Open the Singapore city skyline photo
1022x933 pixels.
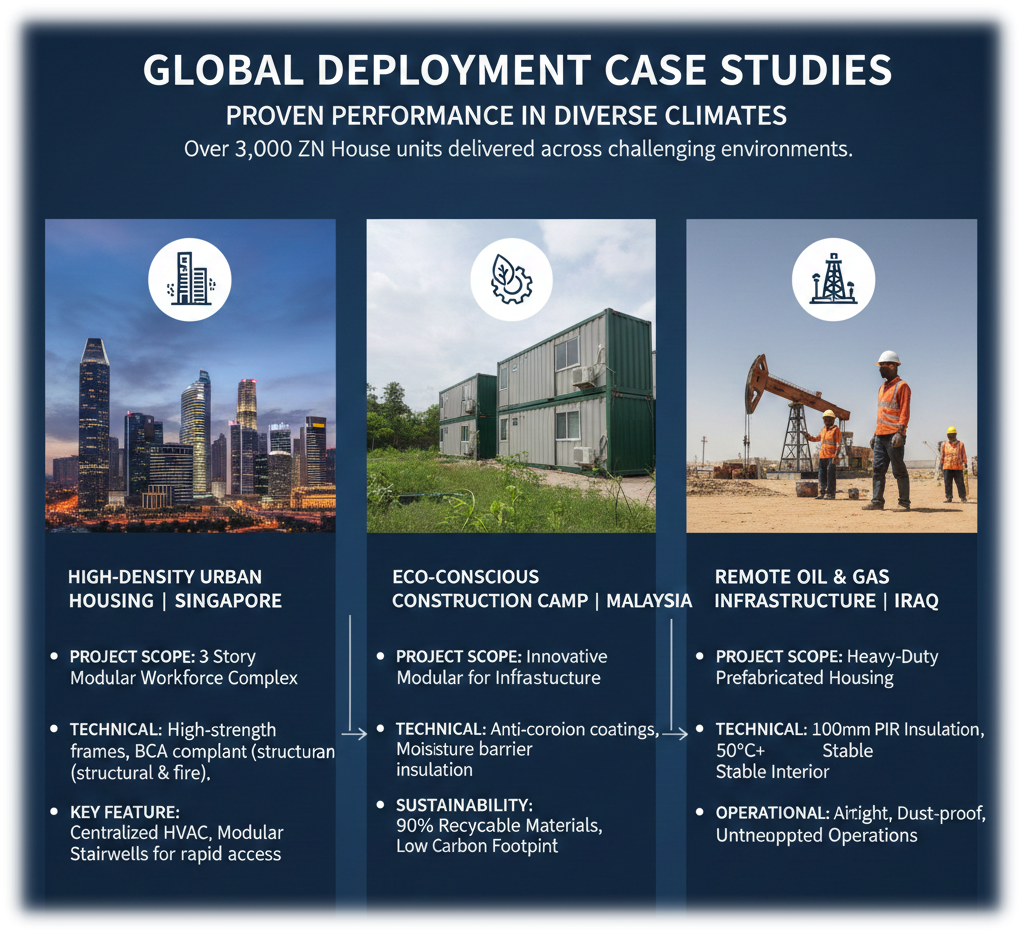click(190, 420)
